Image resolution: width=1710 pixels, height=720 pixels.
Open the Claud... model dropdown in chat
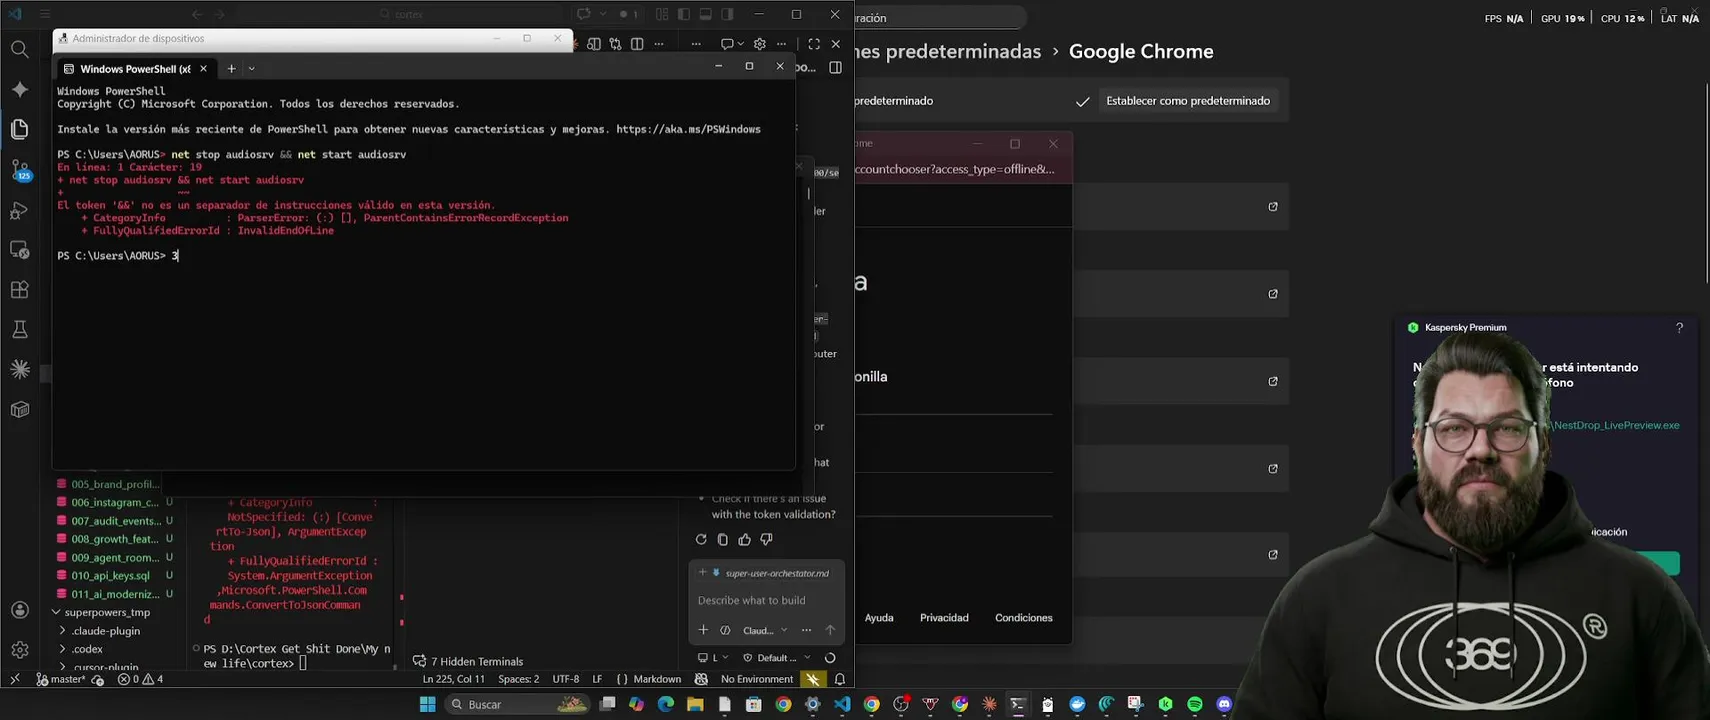(x=765, y=630)
